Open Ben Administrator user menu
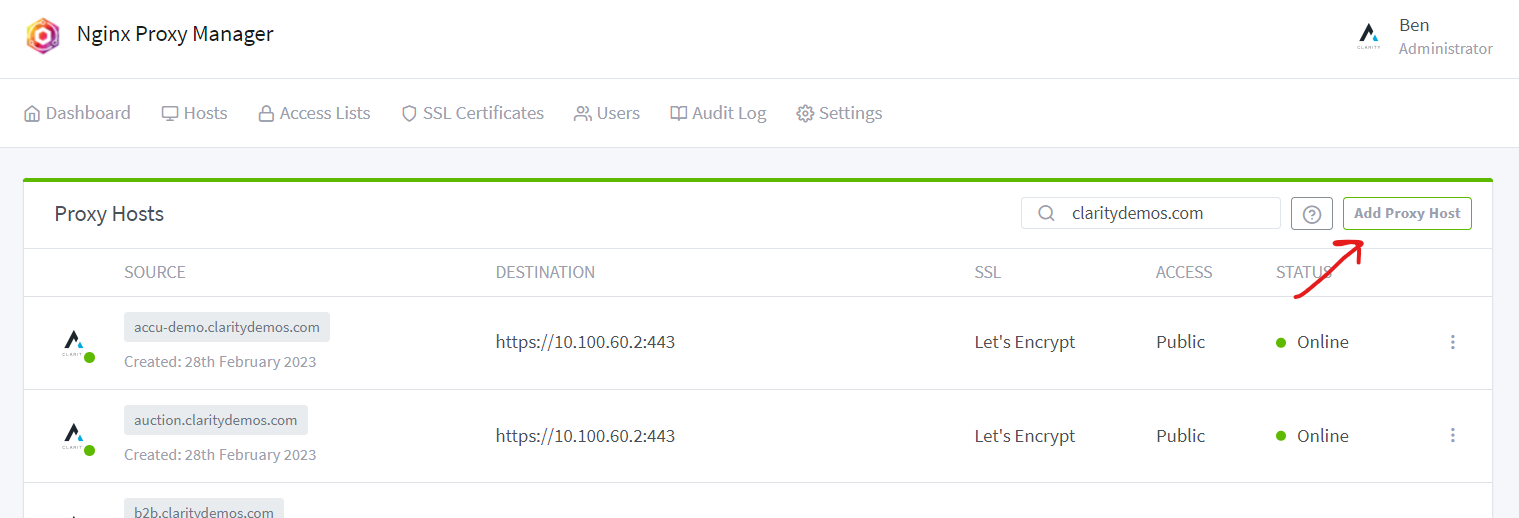This screenshot has height=518, width=1519. pos(1423,36)
